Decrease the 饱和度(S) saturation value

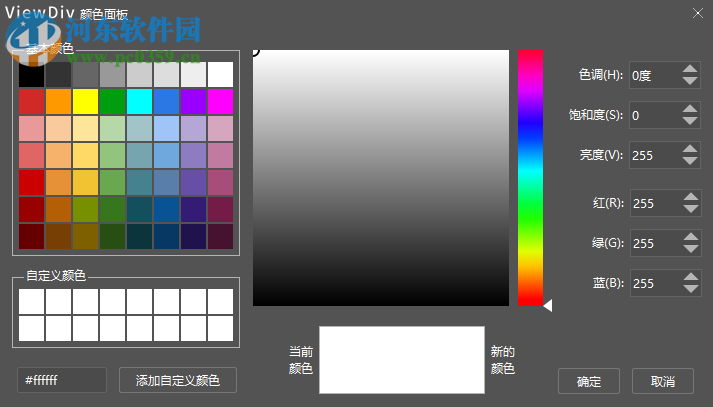tap(690, 121)
